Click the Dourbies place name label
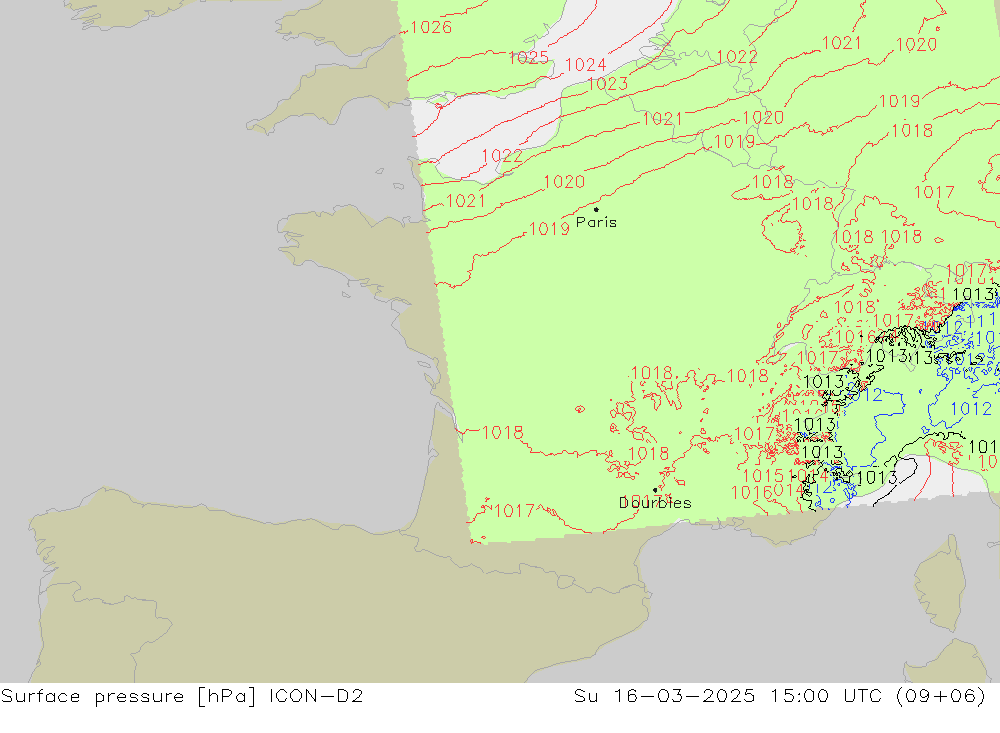1000x733 pixels. tap(655, 503)
